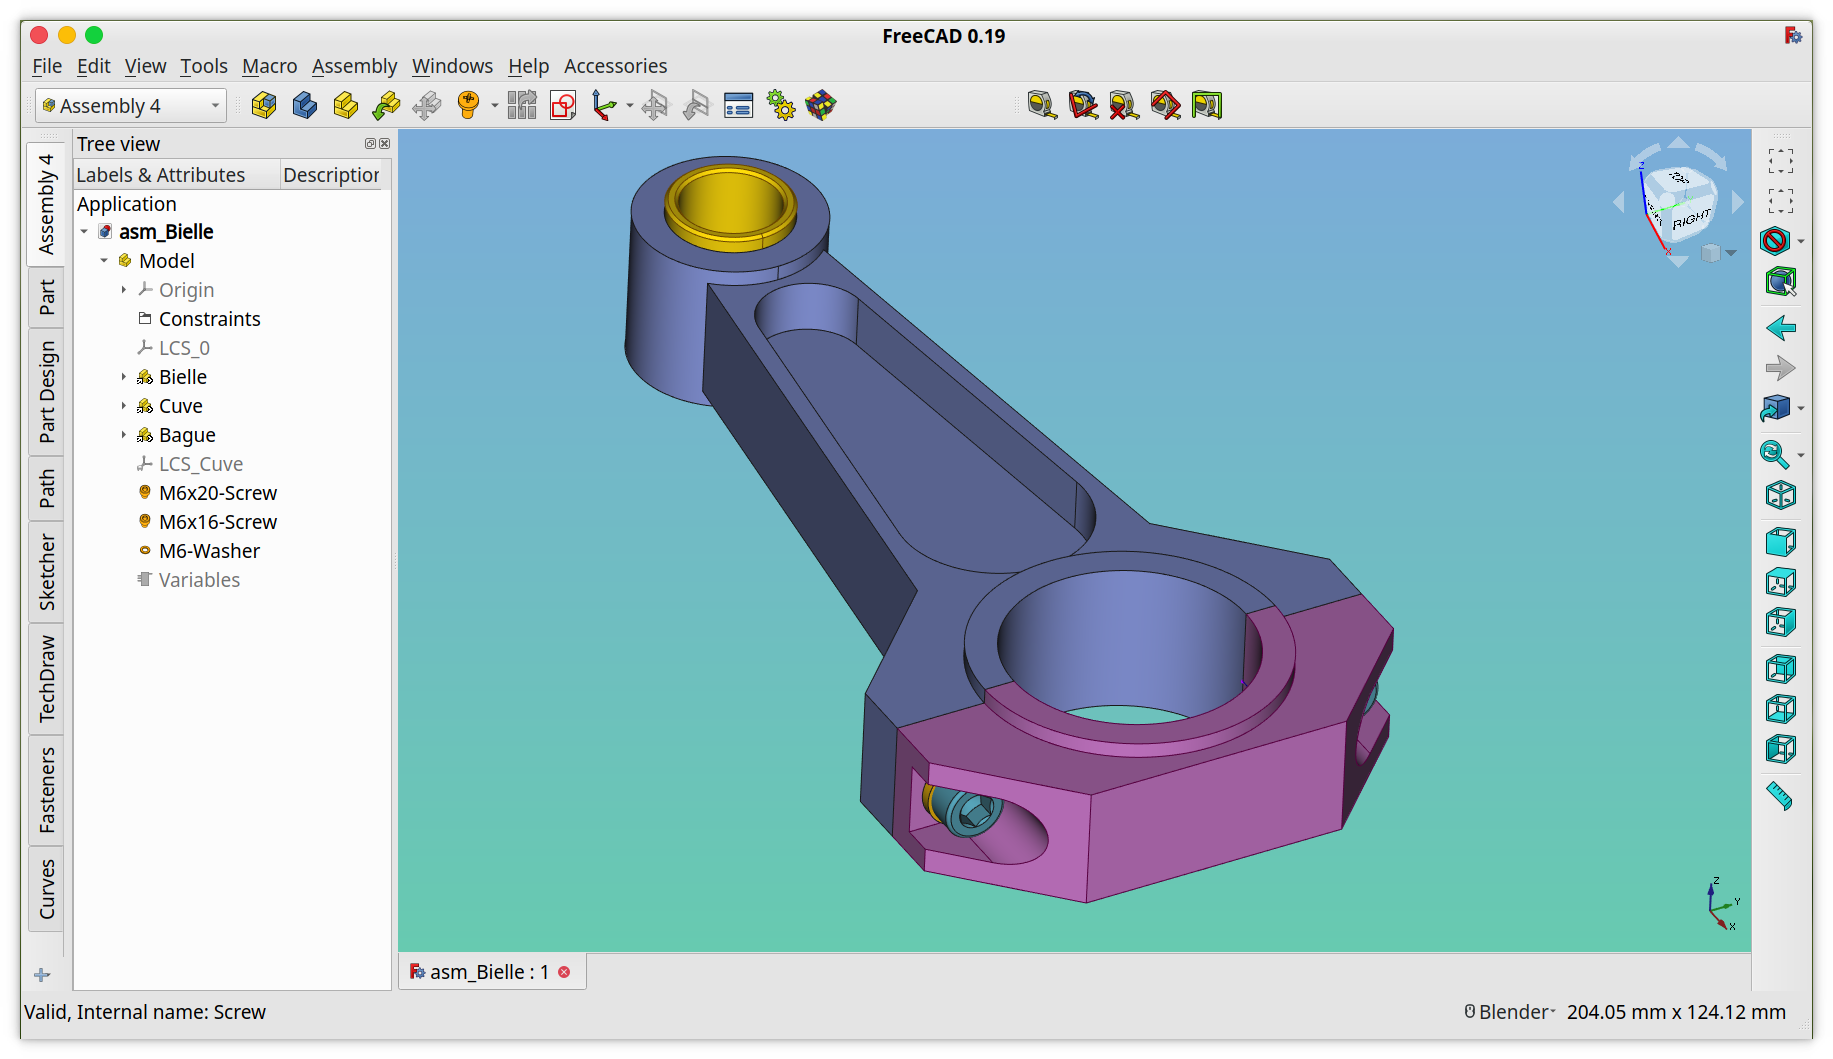The height and width of the screenshot is (1059, 1833).
Task: Click the yellow New Part icon
Action: coord(345,105)
